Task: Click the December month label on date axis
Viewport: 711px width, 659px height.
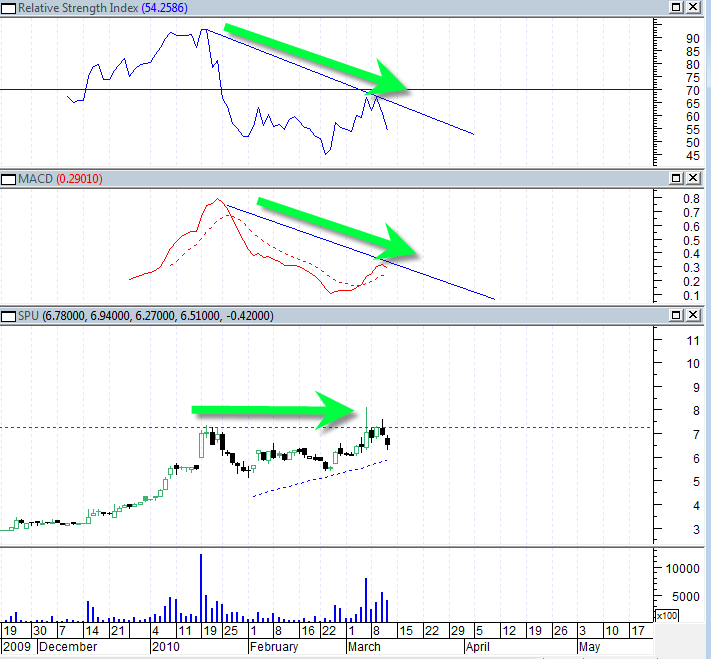Action: [68, 647]
